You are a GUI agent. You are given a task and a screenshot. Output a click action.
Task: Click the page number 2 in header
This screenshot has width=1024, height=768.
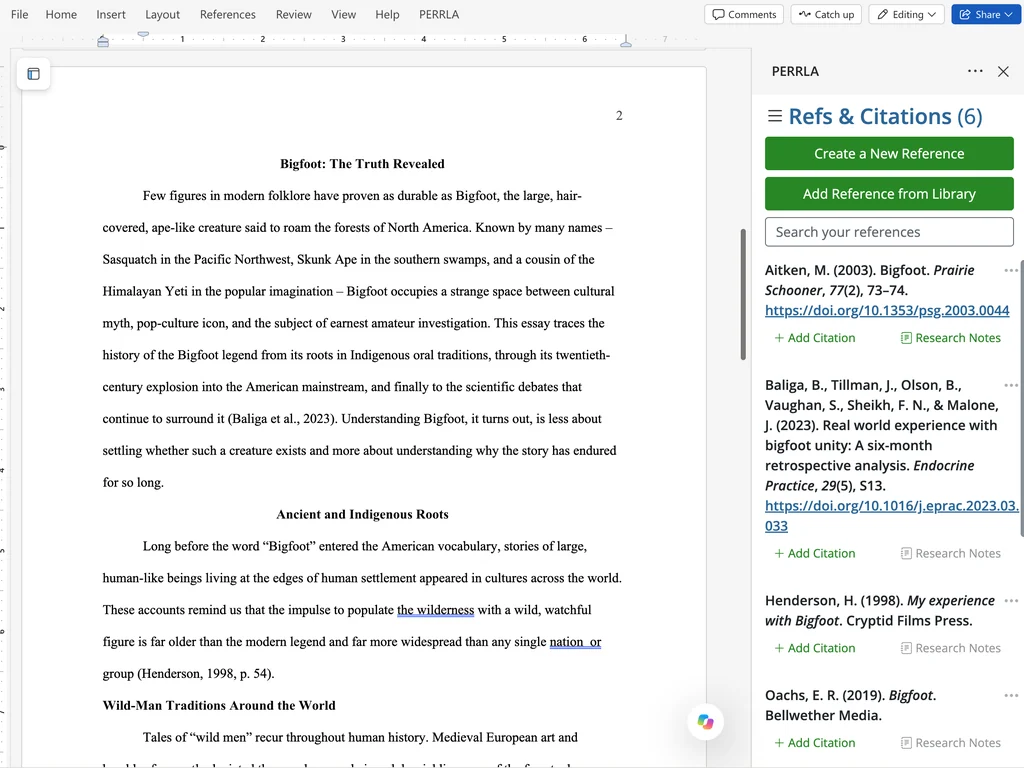pos(619,116)
